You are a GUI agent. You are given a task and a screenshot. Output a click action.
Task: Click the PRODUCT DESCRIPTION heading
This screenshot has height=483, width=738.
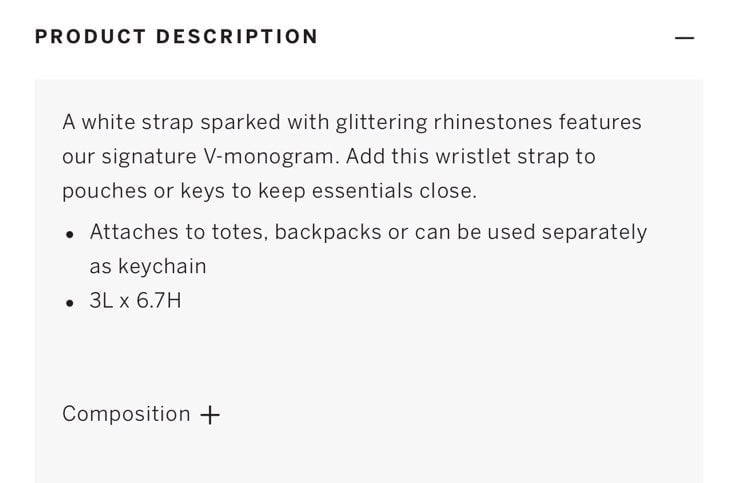tap(176, 37)
